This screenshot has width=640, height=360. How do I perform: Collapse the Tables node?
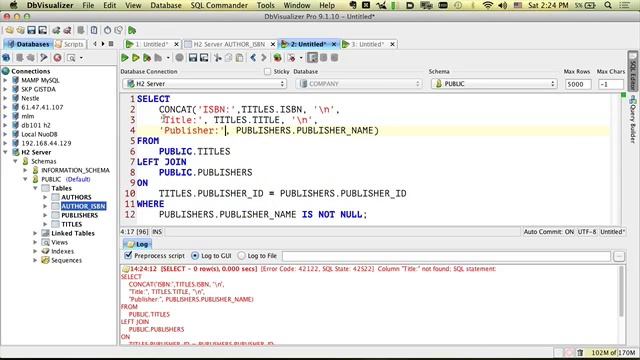pyautogui.click(x=35, y=188)
